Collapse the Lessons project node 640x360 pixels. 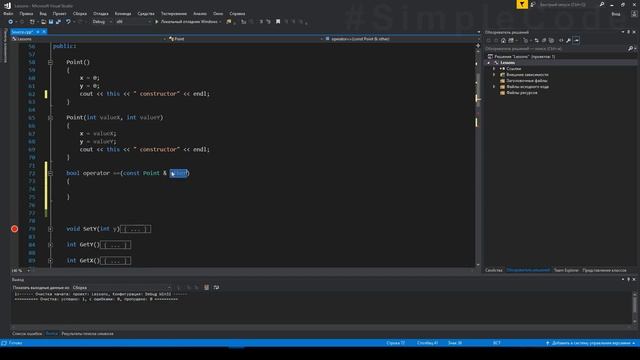[489, 63]
